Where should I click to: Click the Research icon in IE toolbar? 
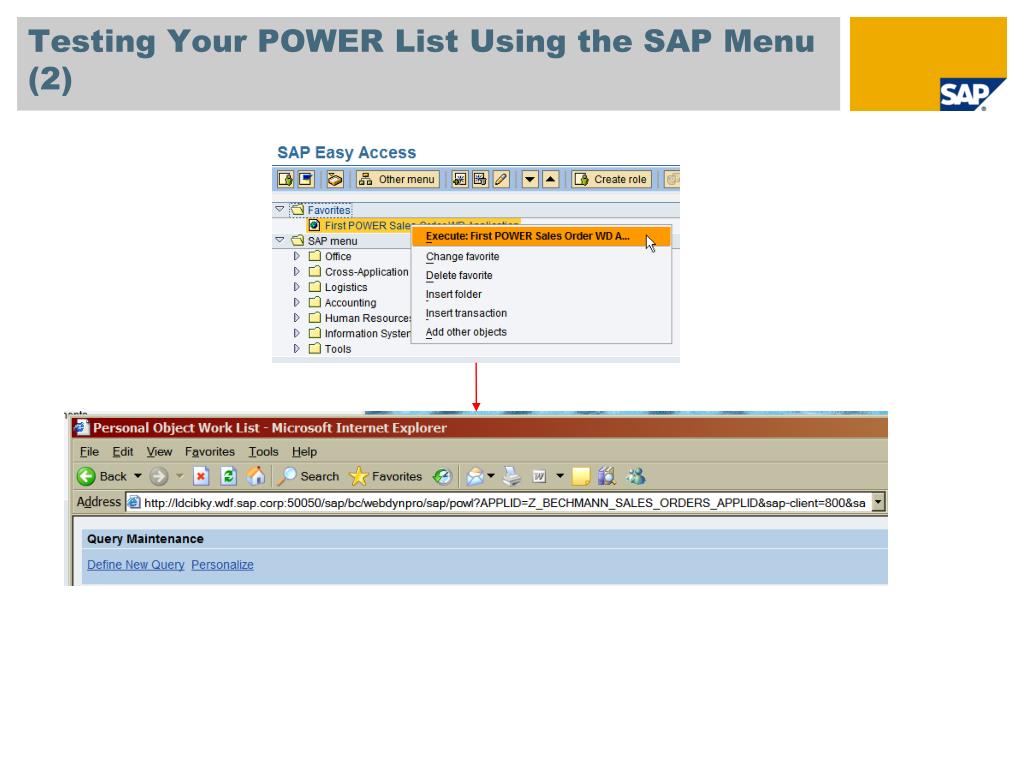tap(607, 476)
